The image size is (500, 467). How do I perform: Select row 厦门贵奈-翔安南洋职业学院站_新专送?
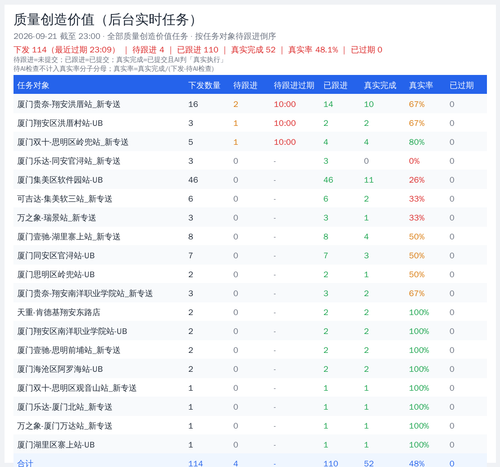(x=250, y=294)
